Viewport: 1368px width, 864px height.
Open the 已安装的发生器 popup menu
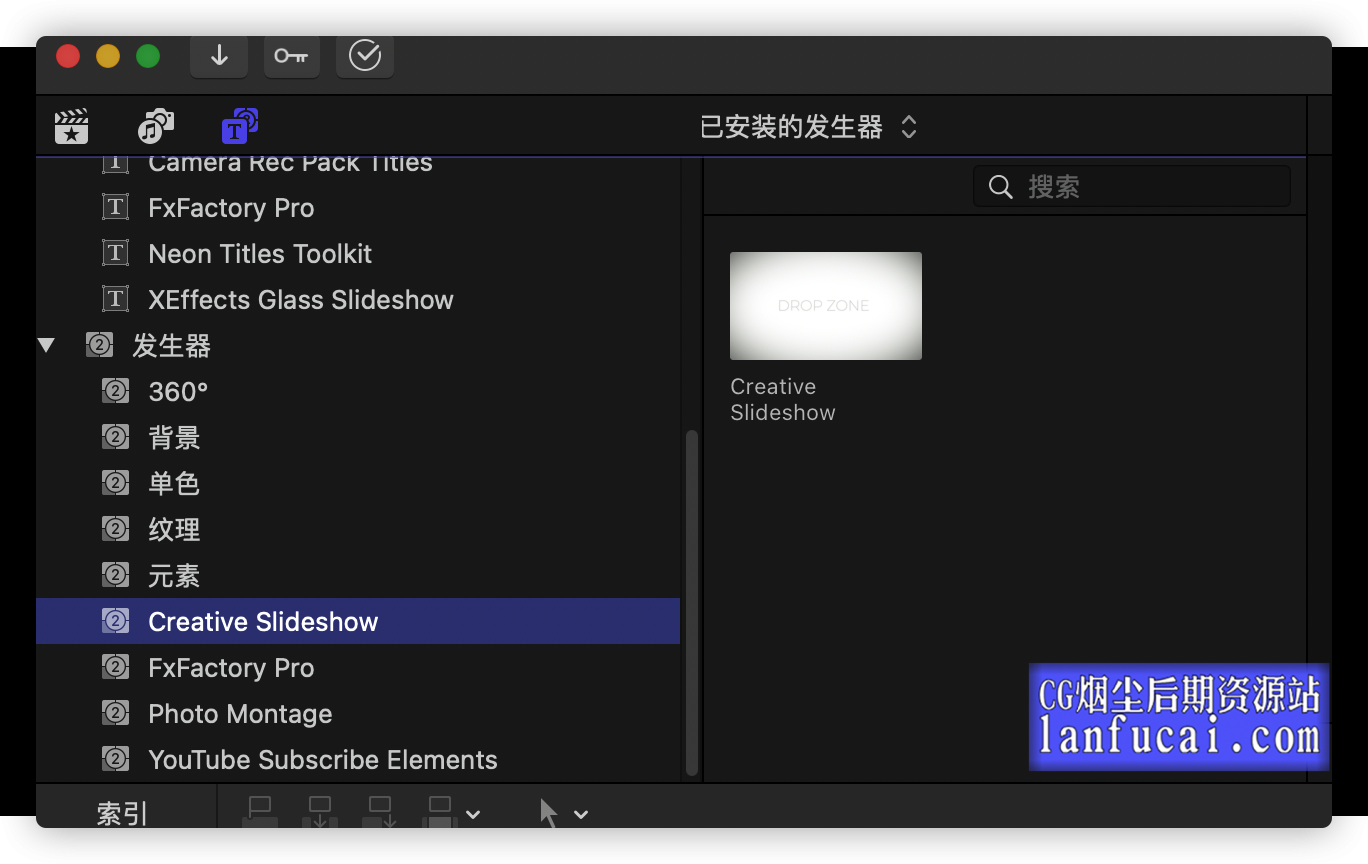click(808, 127)
